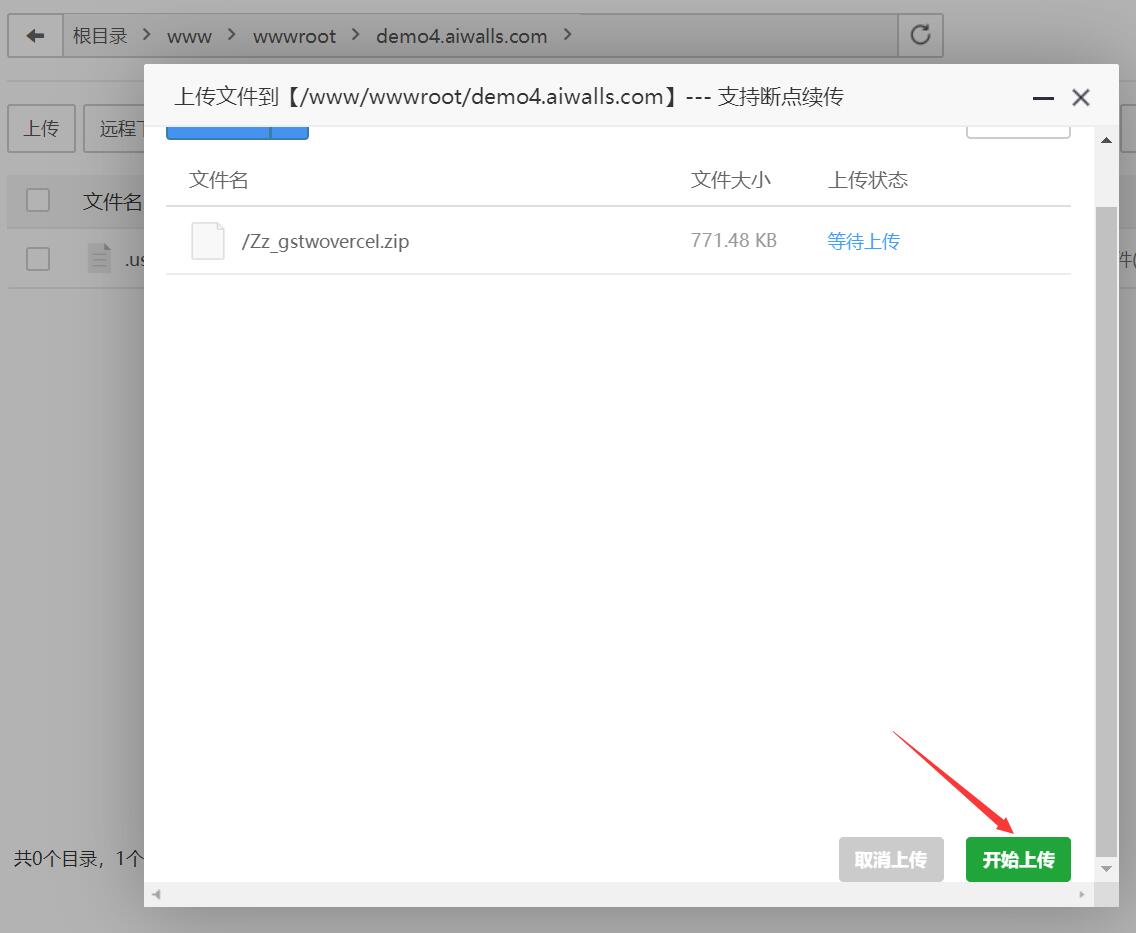The image size is (1136, 933).
Task: Minimize the upload dialog
Action: 1043,98
